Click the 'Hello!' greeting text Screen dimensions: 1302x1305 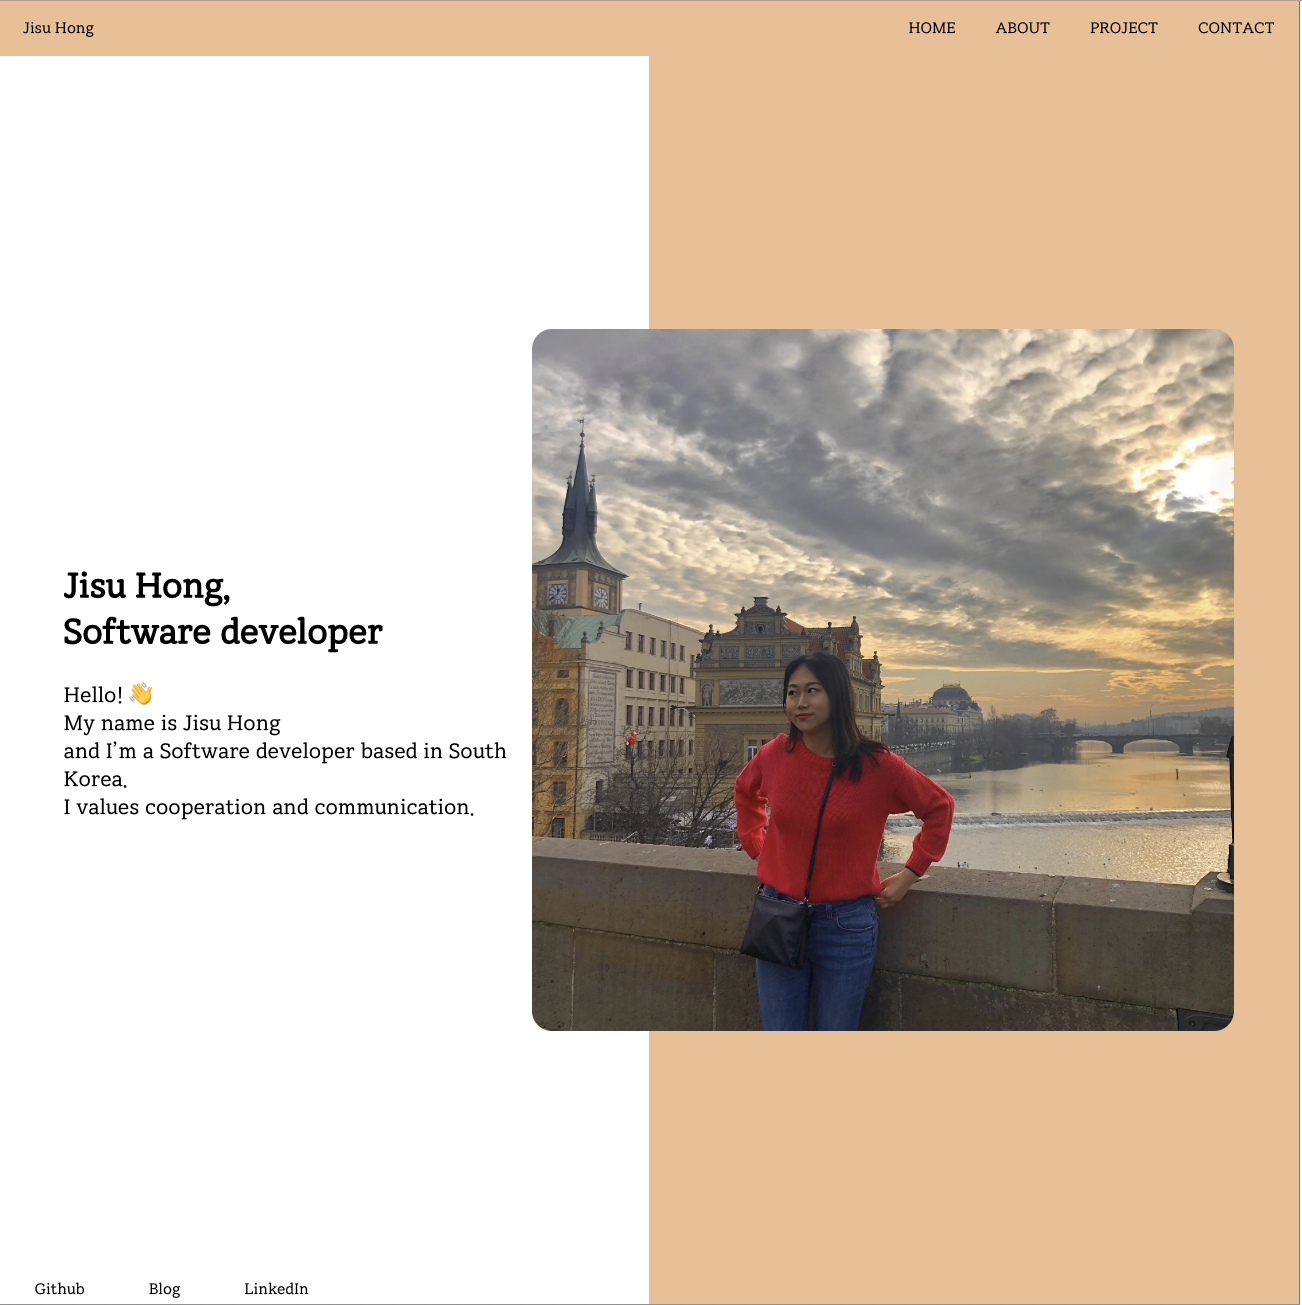click(93, 695)
